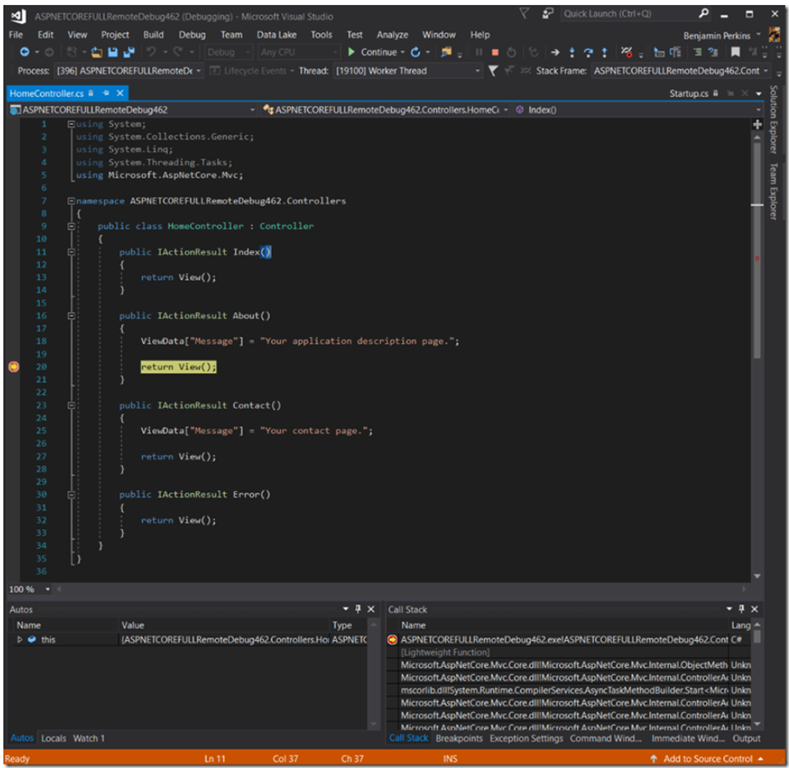Open the File menu
The width and height of the screenshot is (789, 768).
[16, 35]
